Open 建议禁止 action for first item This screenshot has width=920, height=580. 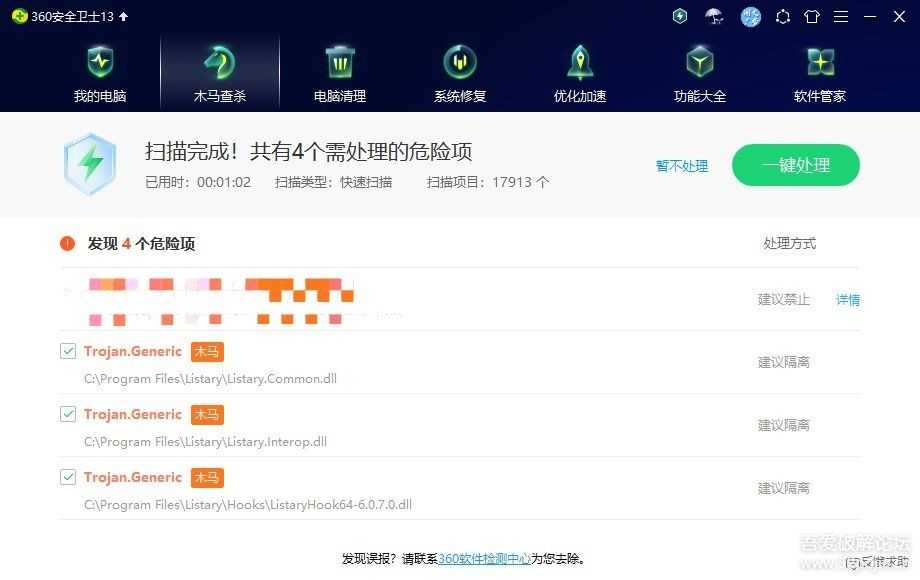(x=783, y=299)
